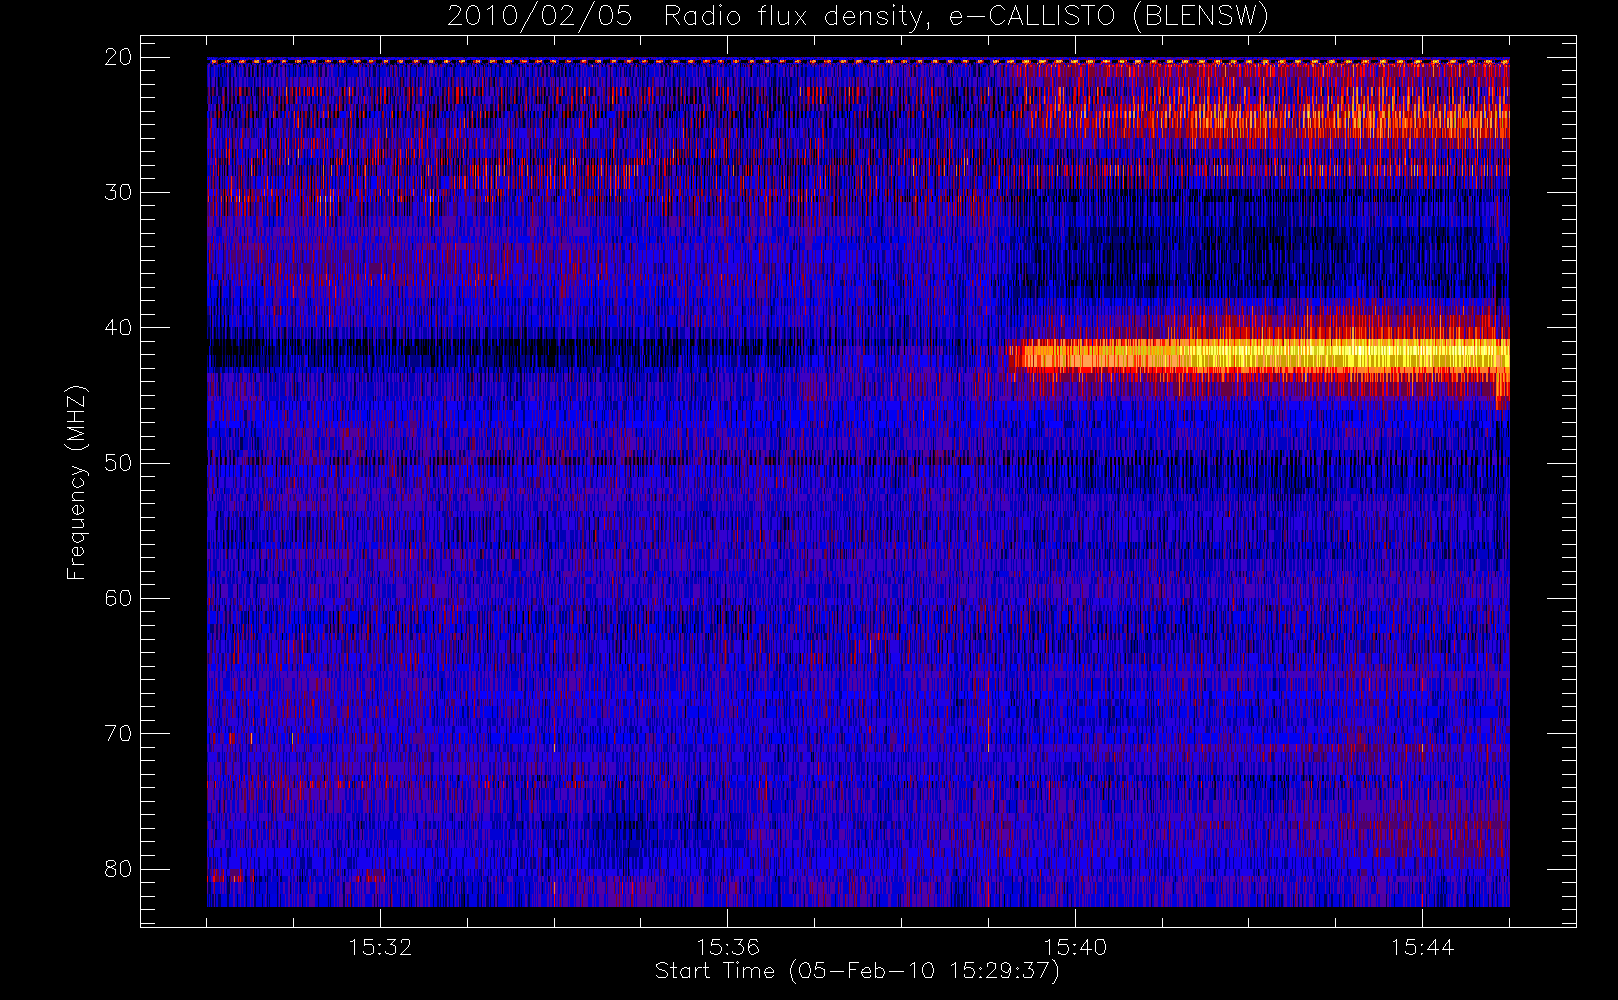Click the plot title with date 2010/02/05
Screen dimensions: 1618x1000
[x=857, y=17]
